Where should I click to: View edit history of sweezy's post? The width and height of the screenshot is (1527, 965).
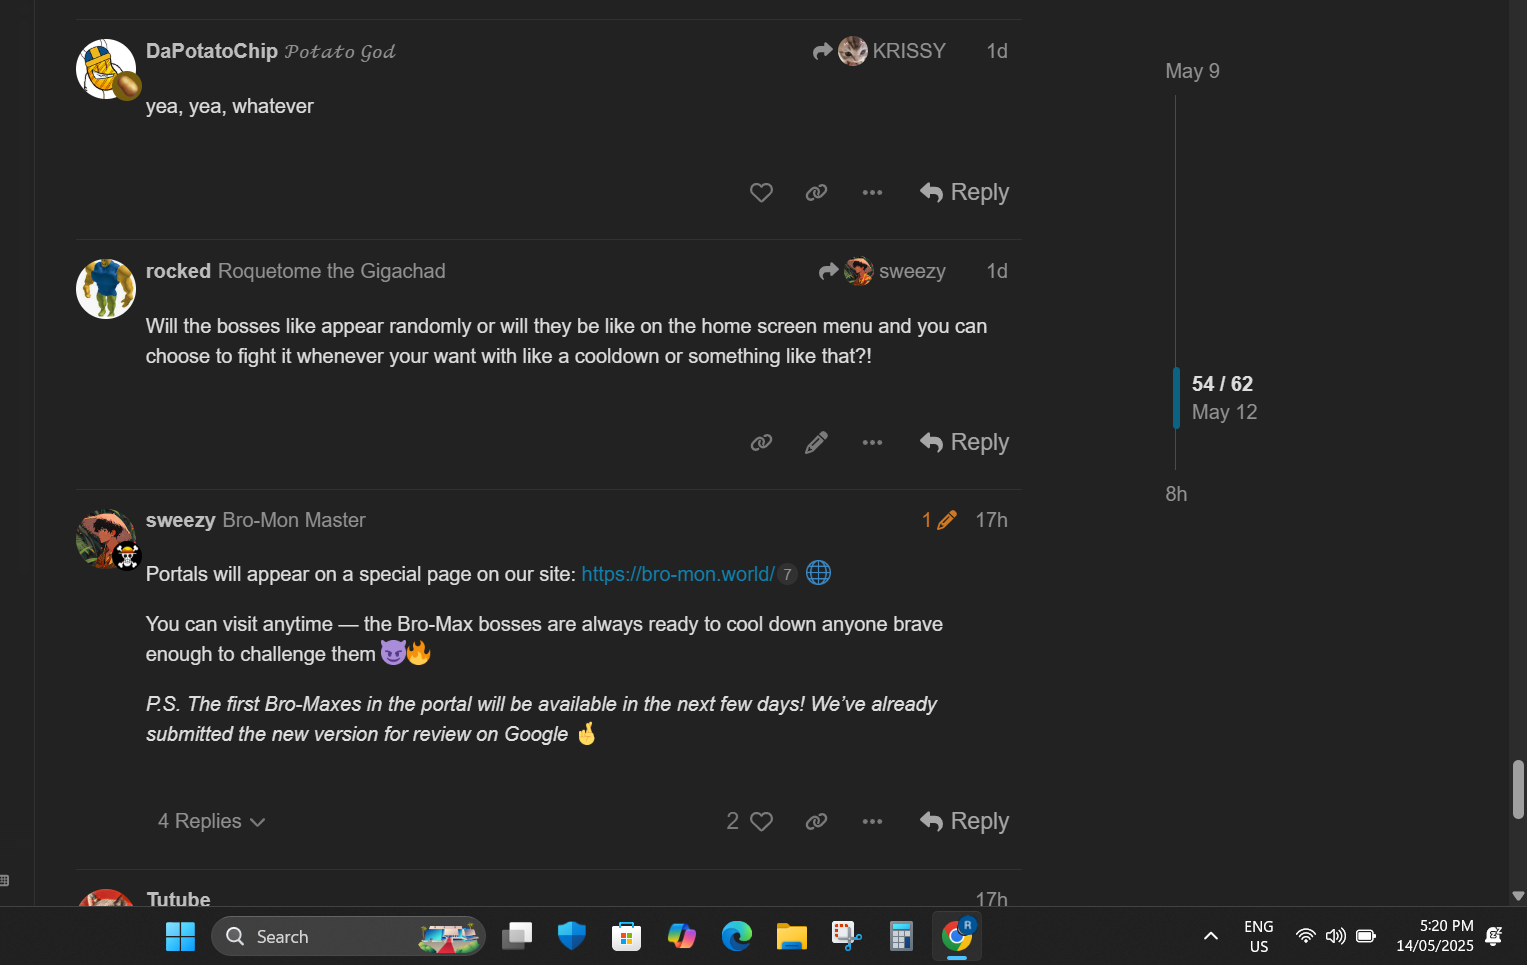pyautogui.click(x=939, y=520)
